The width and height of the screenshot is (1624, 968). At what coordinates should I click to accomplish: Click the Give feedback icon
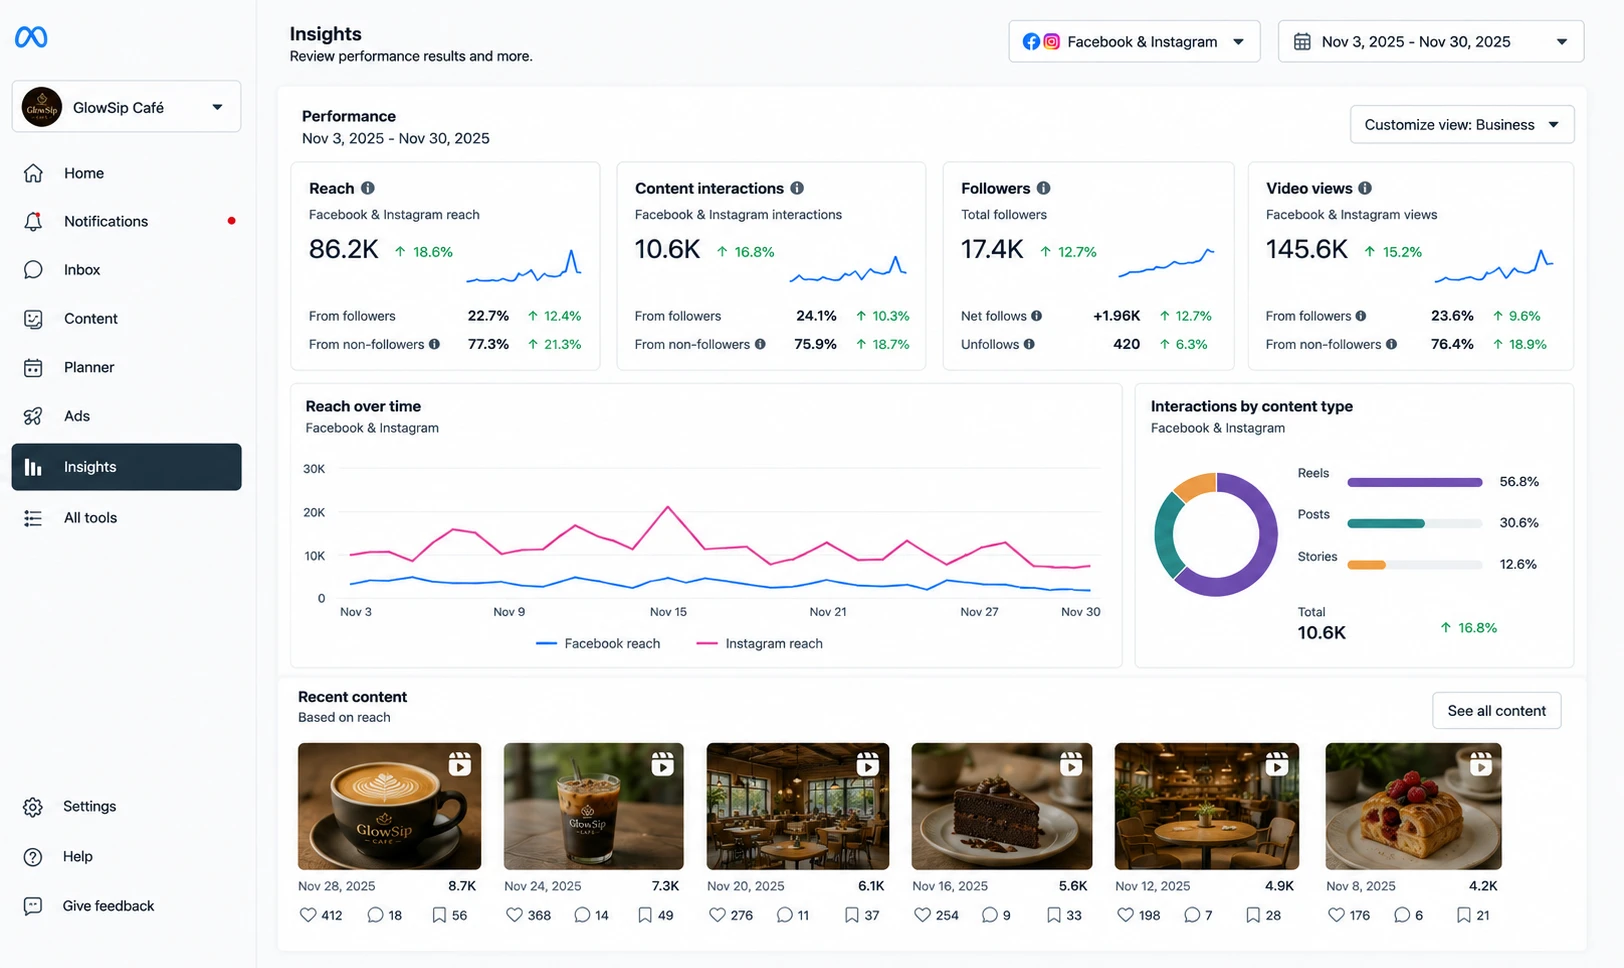tap(33, 906)
